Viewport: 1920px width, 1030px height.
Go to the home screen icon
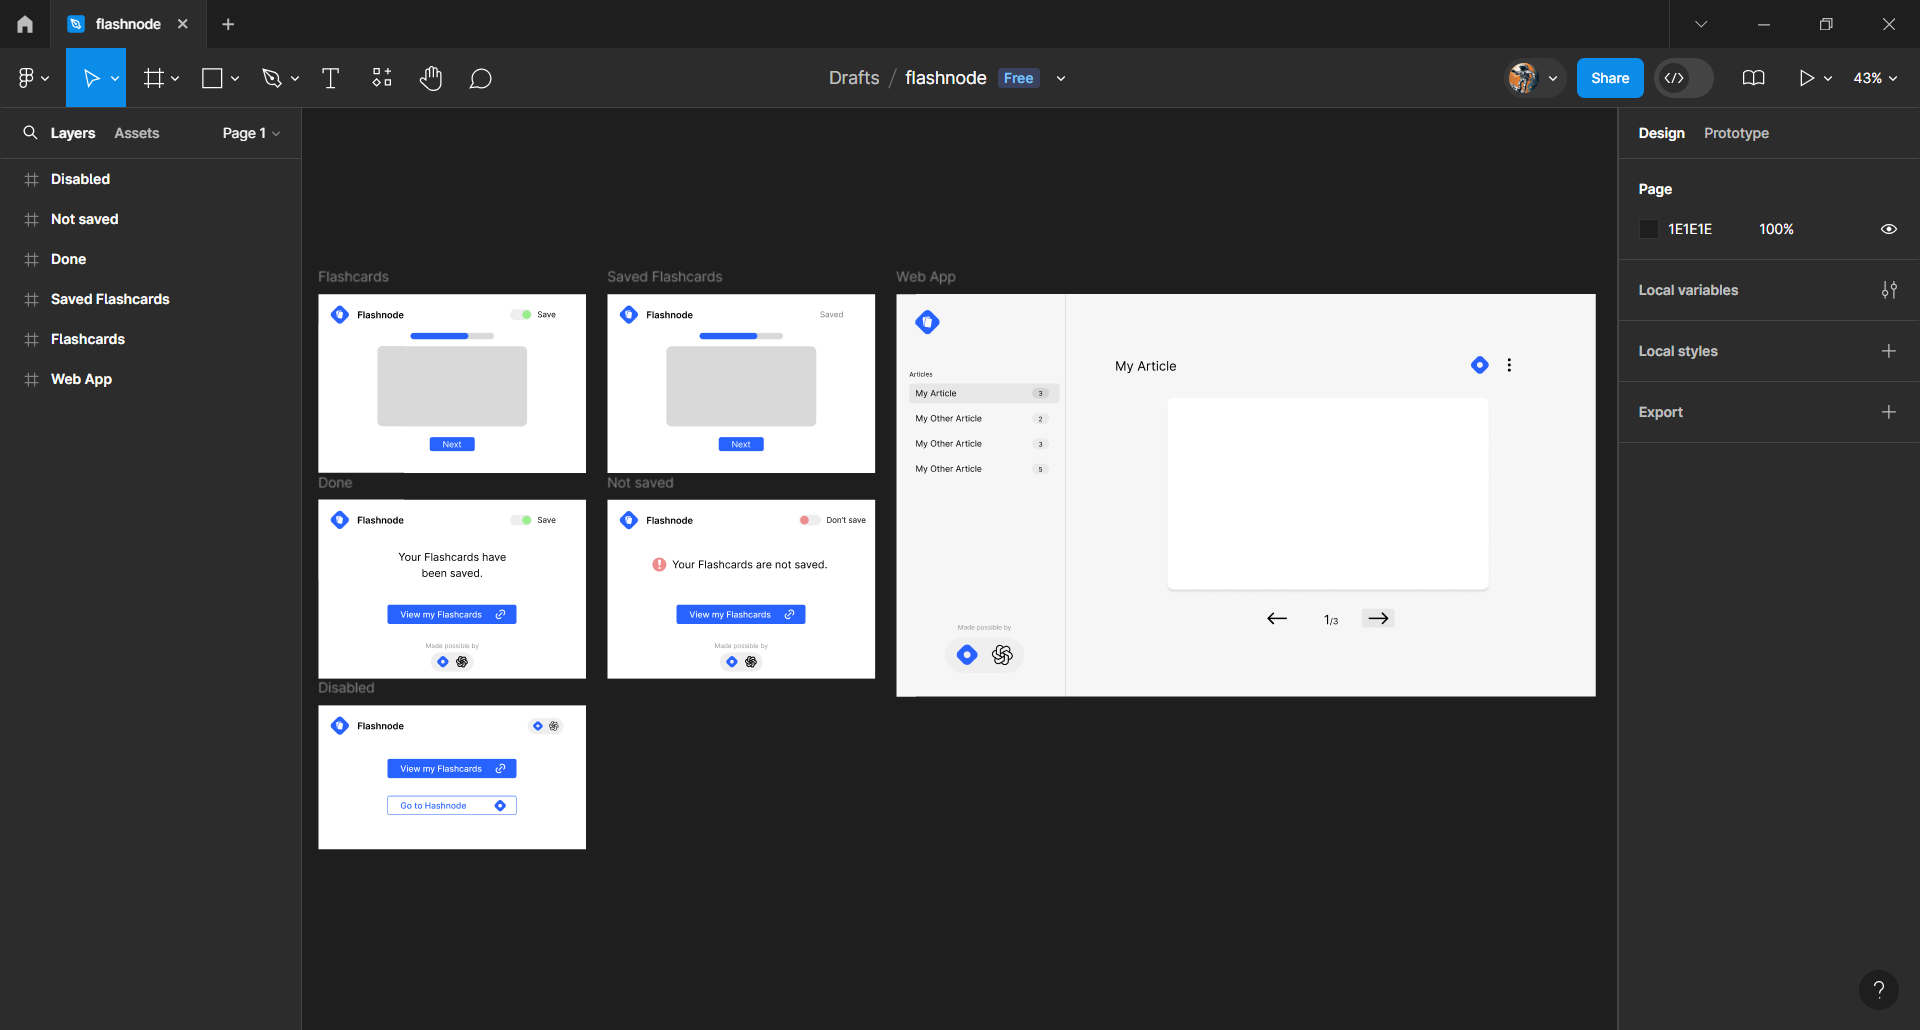(x=25, y=24)
